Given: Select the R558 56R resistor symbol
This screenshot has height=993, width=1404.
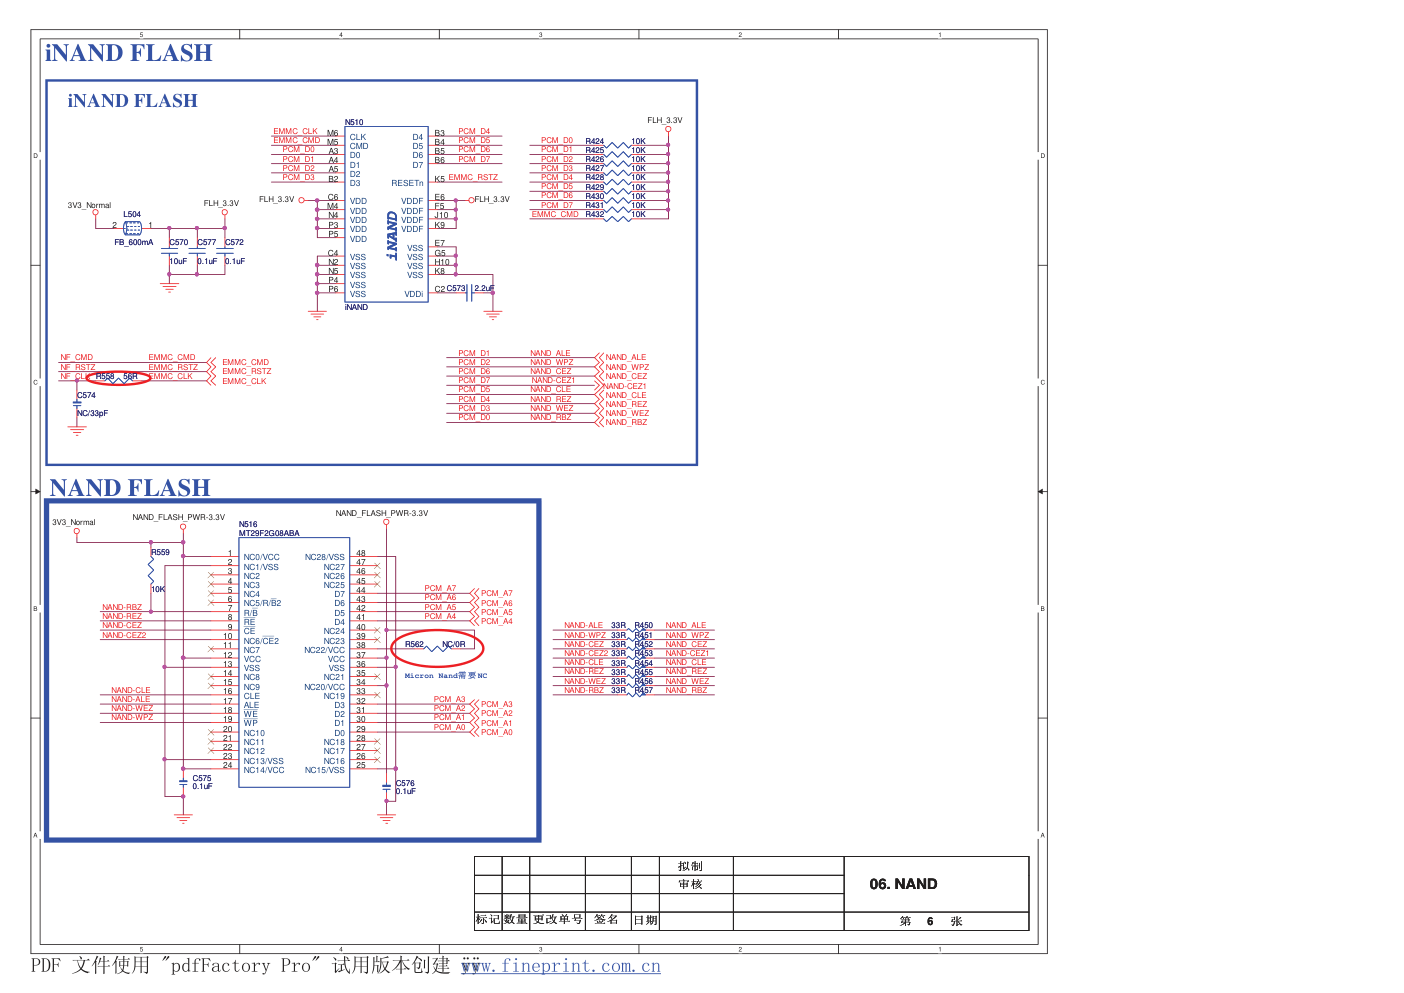Looking at the screenshot, I should click(x=118, y=378).
